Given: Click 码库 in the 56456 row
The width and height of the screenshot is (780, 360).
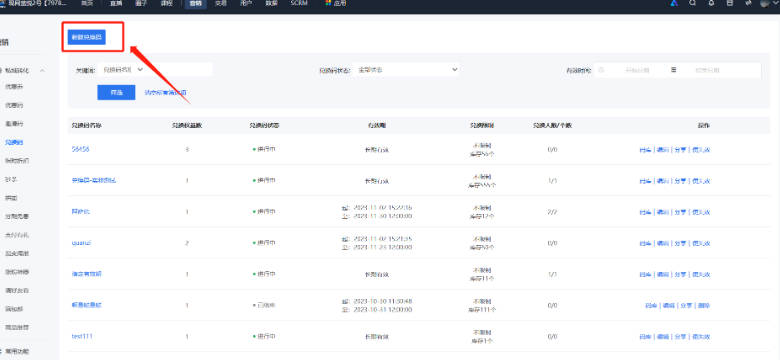Looking at the screenshot, I should point(645,150).
